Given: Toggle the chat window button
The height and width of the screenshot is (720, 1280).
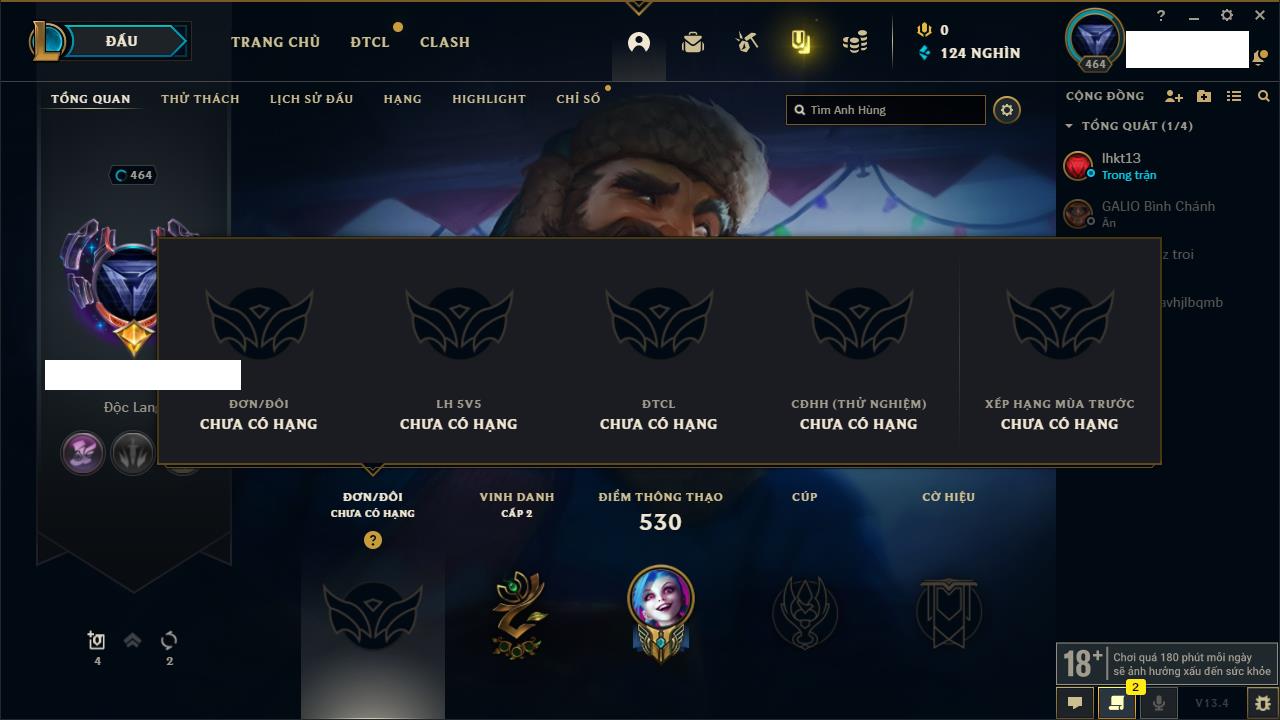Looking at the screenshot, I should pos(1075,703).
